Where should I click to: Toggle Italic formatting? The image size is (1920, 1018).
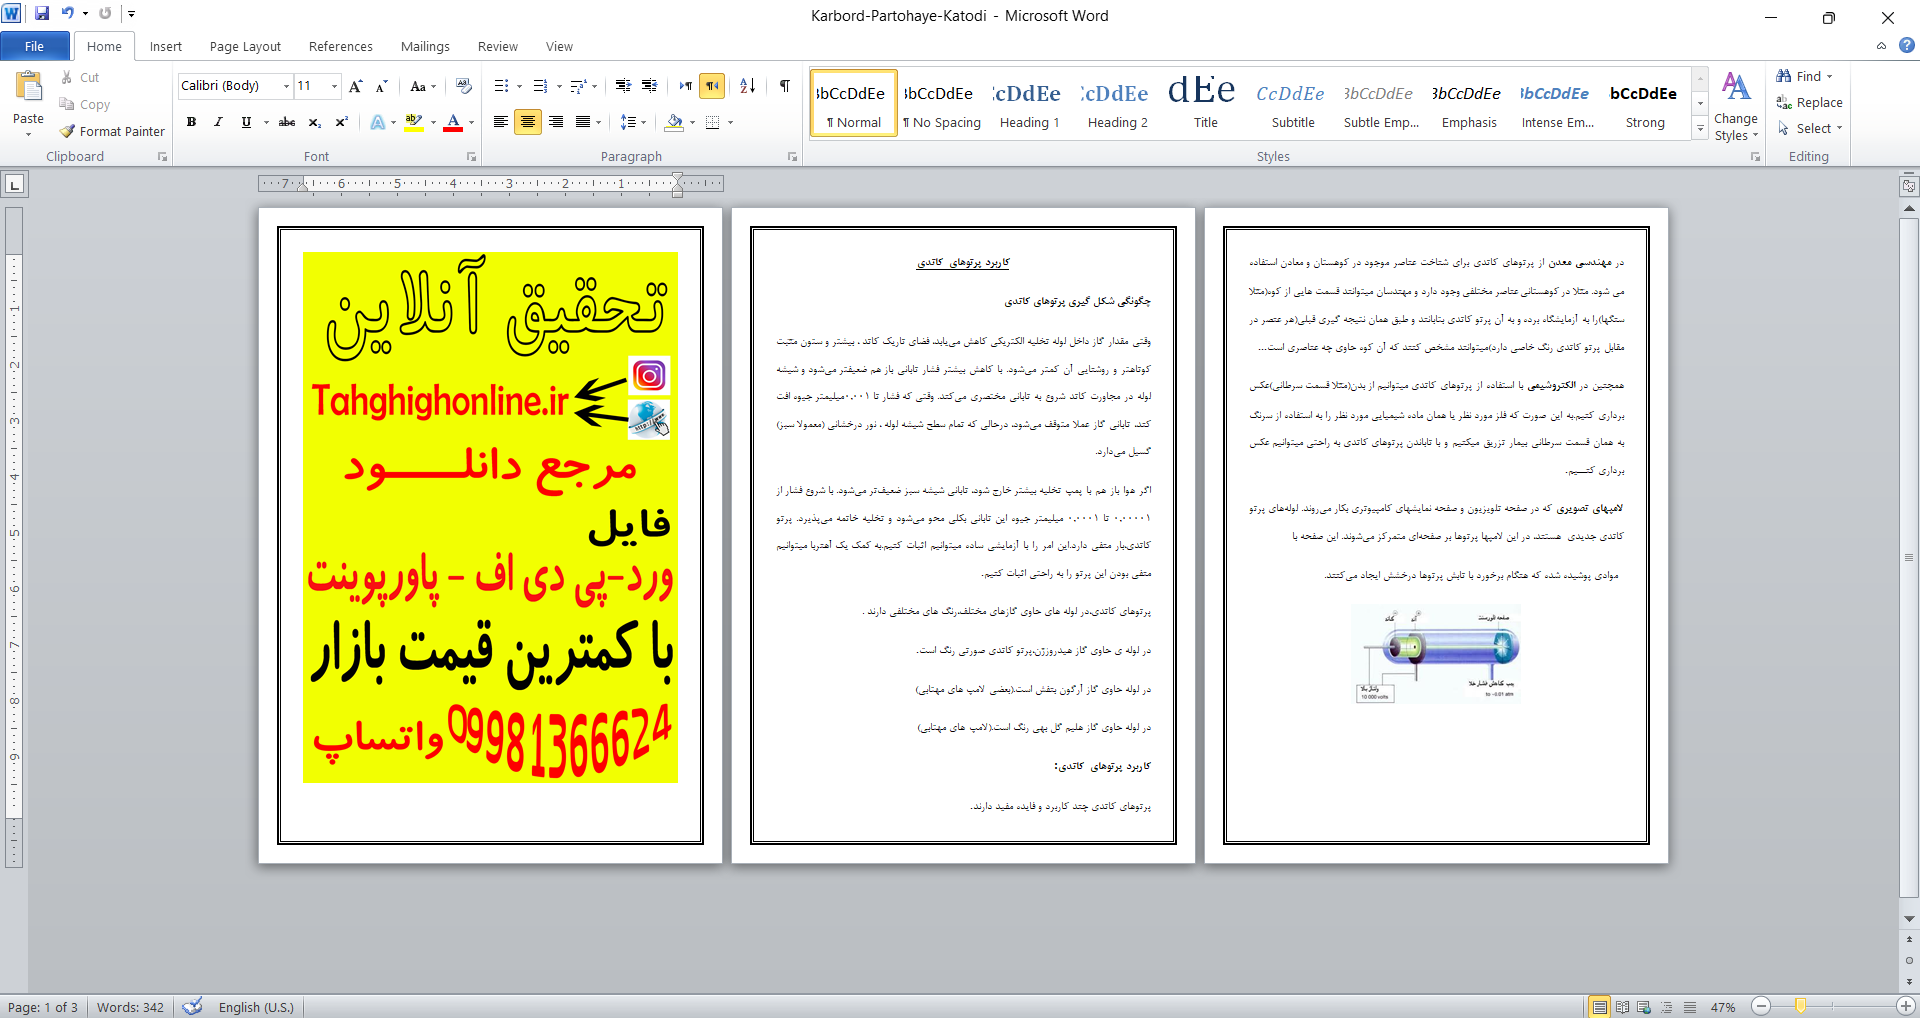pyautogui.click(x=218, y=122)
